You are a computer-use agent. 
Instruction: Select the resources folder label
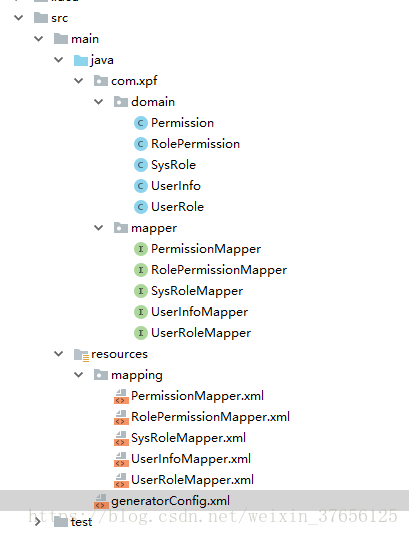119,354
